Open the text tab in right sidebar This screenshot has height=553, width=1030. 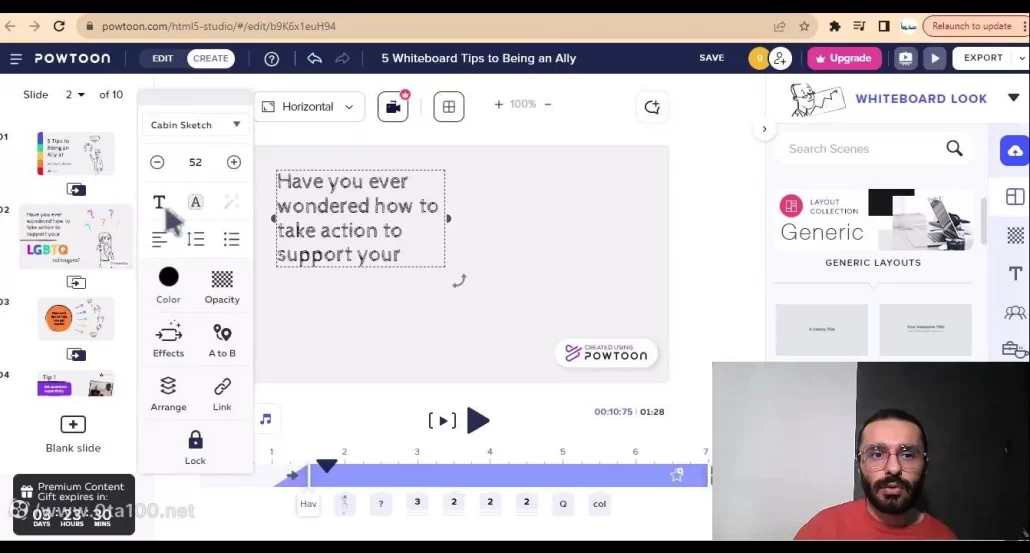pos(1015,273)
